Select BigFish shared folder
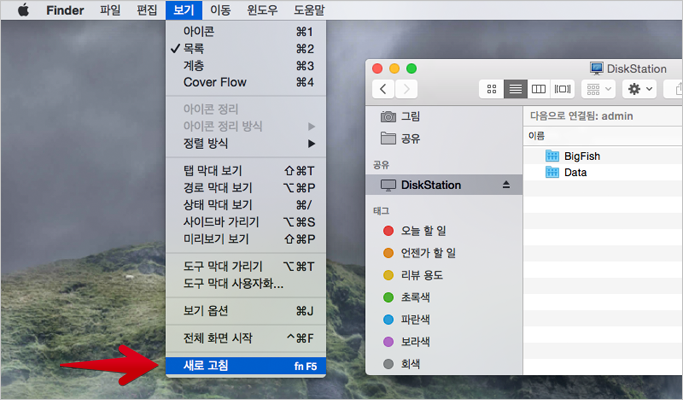 point(603,156)
